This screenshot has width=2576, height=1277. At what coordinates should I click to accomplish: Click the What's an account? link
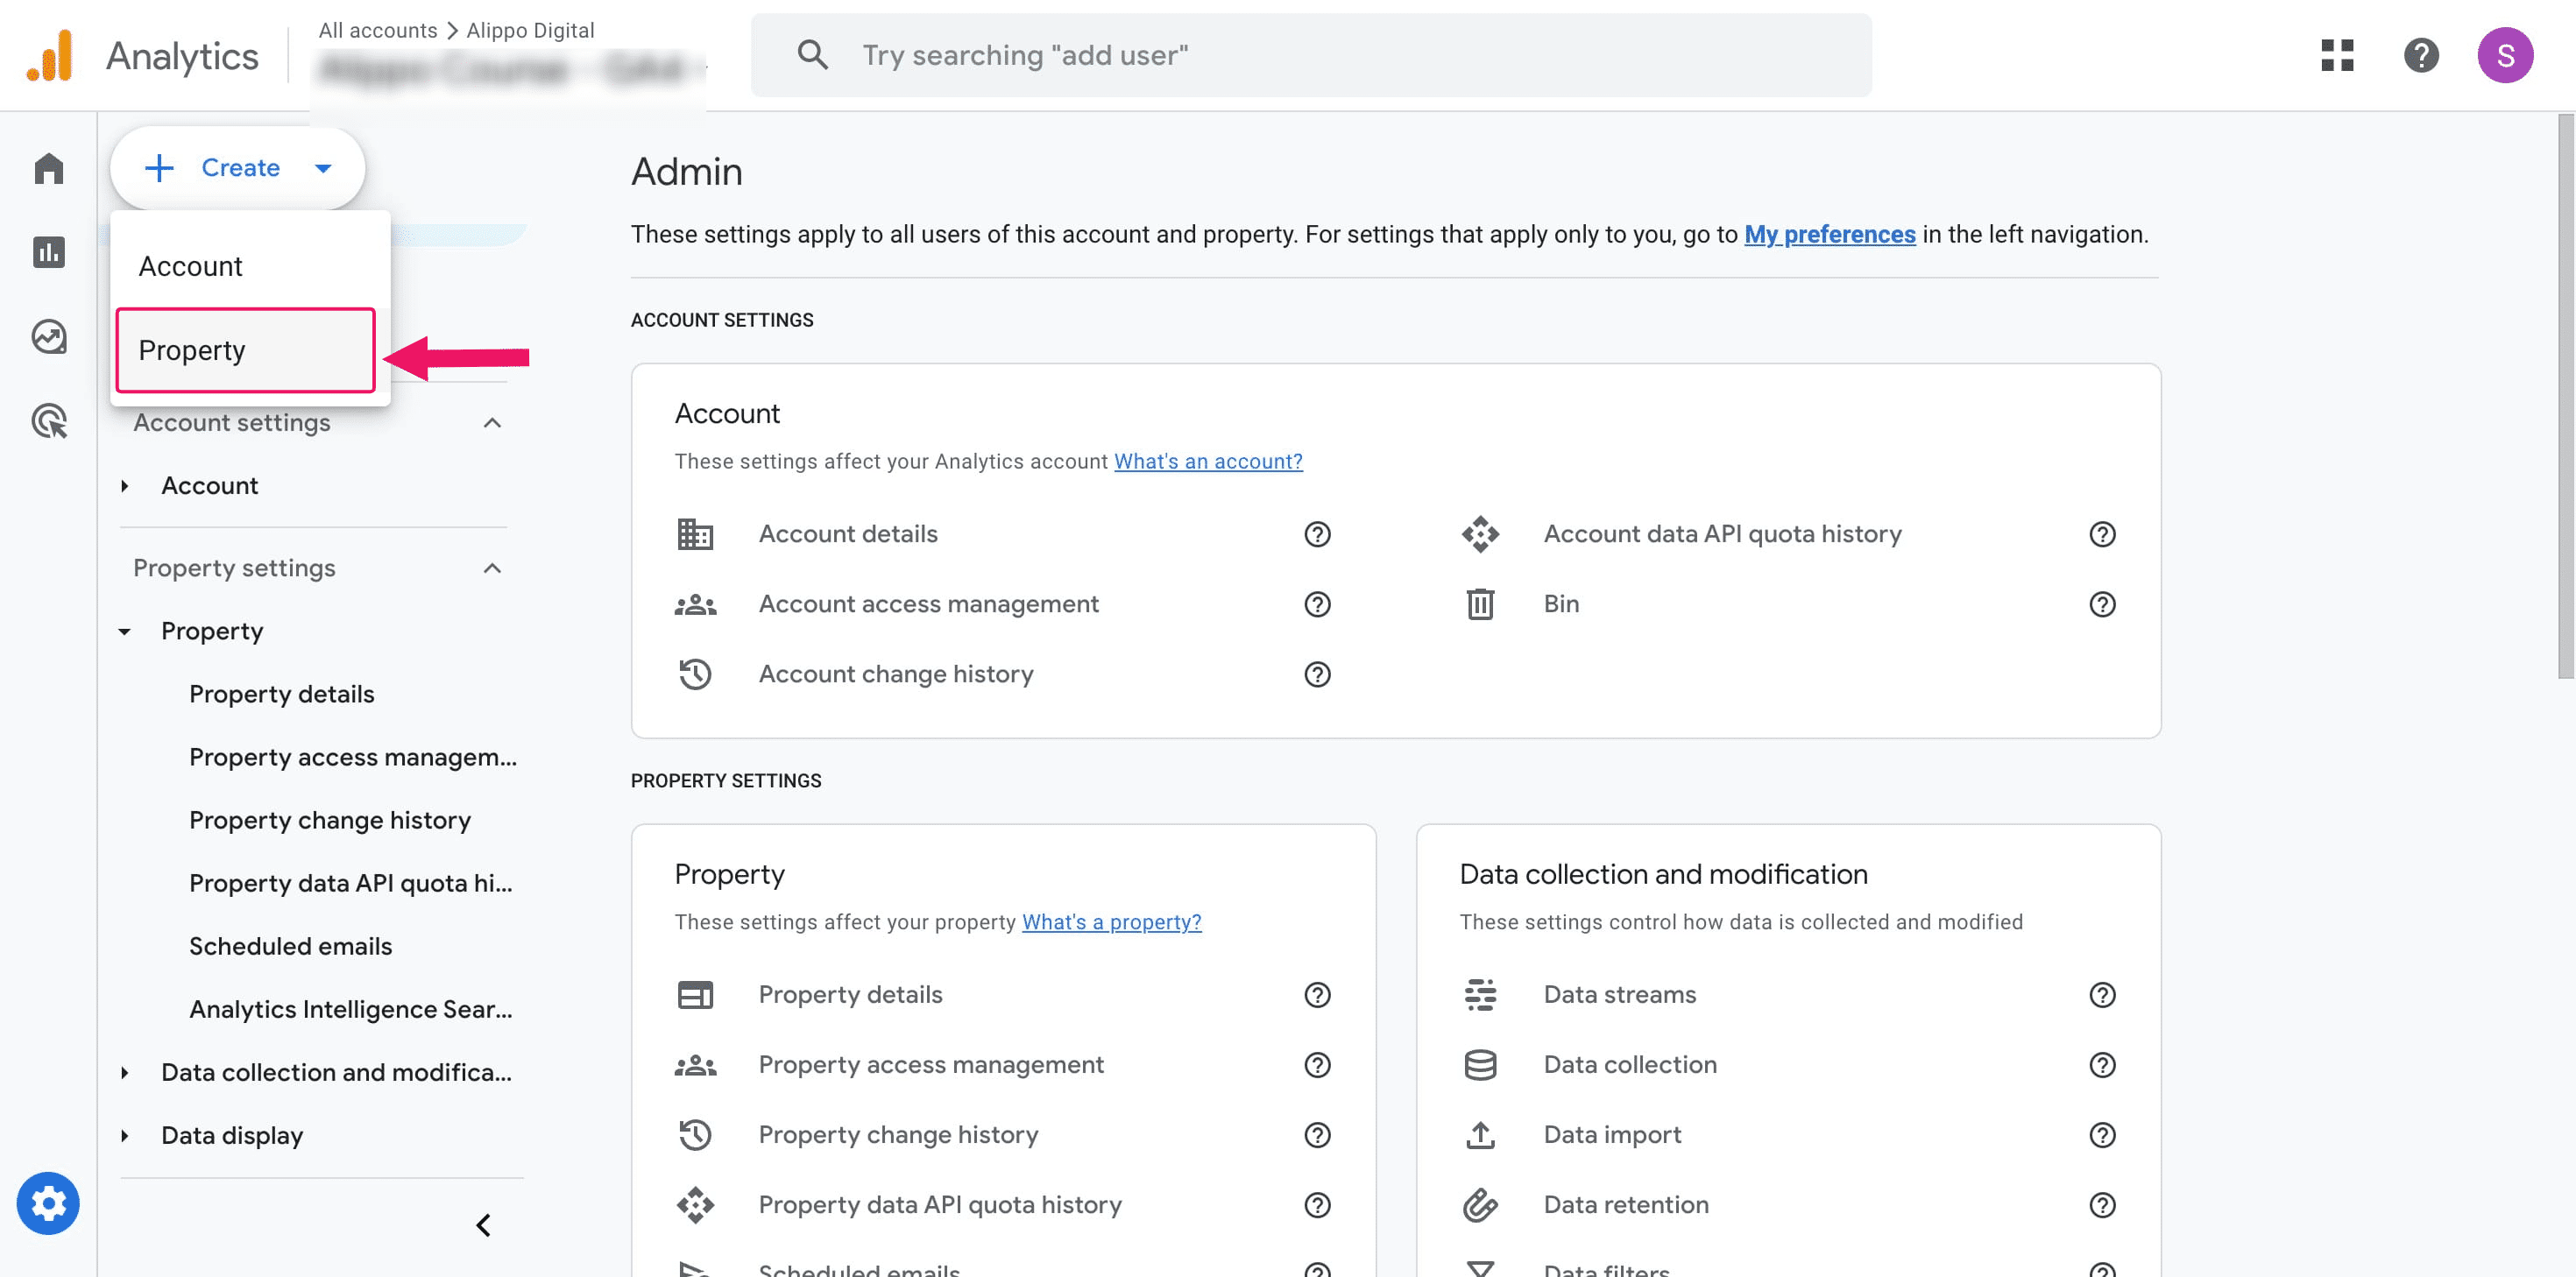click(1207, 461)
